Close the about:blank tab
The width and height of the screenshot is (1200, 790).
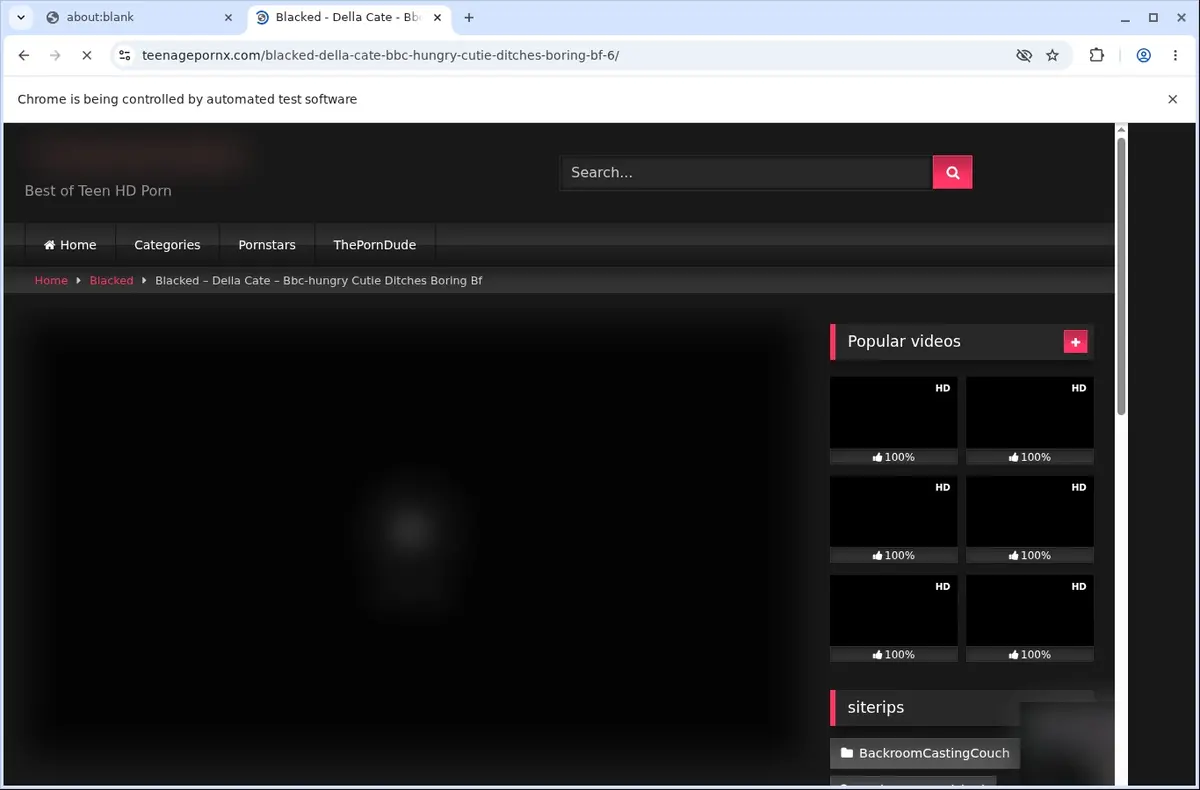pyautogui.click(x=228, y=17)
